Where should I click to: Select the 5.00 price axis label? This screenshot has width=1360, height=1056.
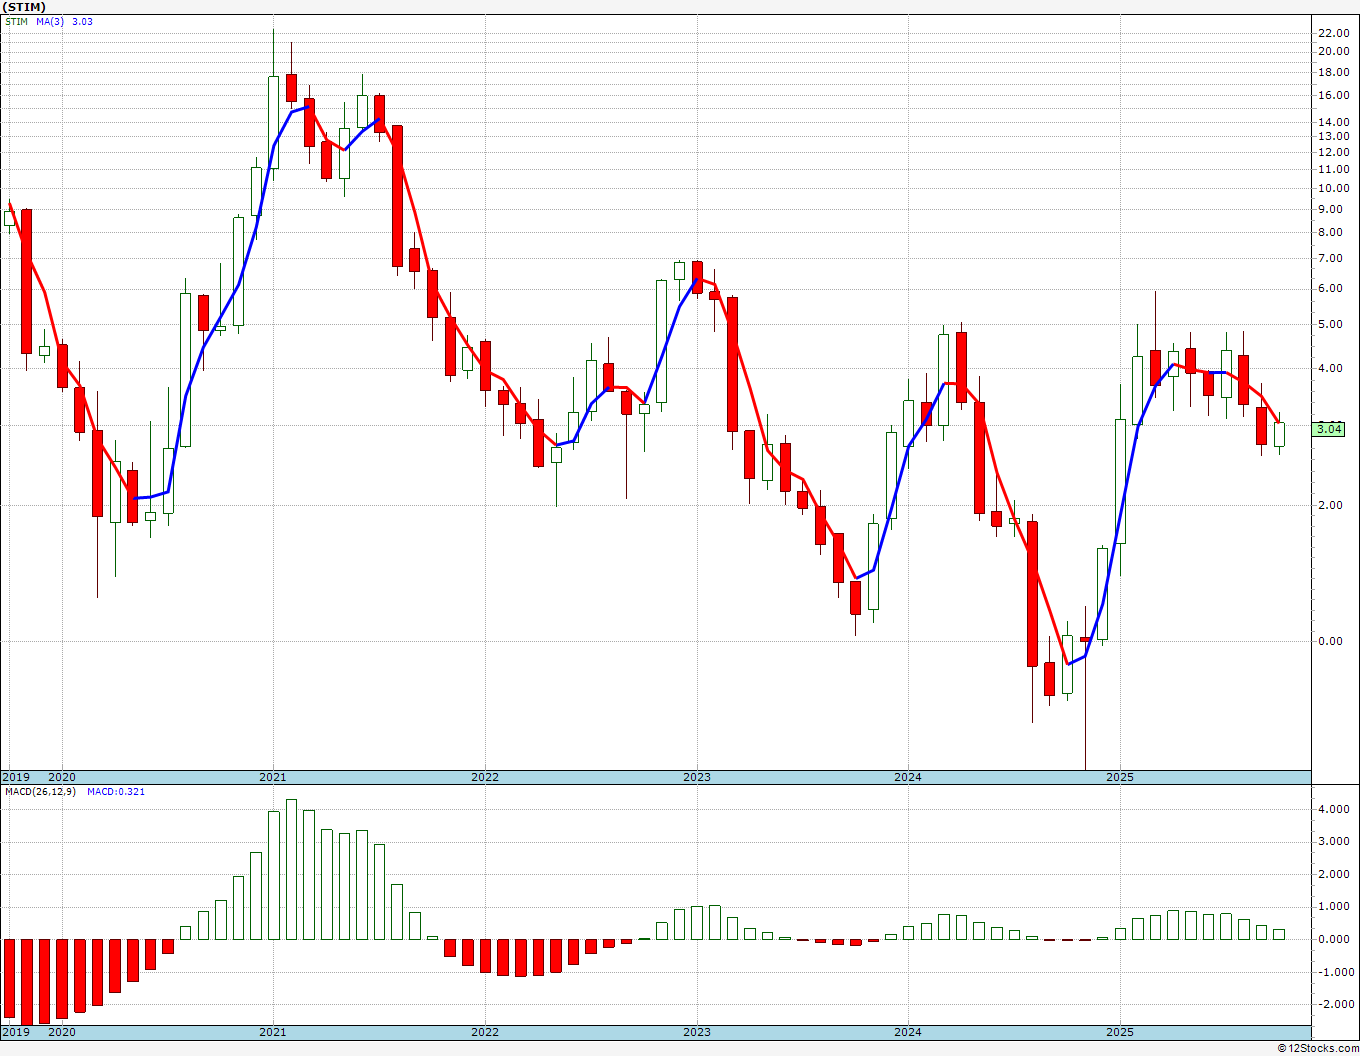[1330, 324]
